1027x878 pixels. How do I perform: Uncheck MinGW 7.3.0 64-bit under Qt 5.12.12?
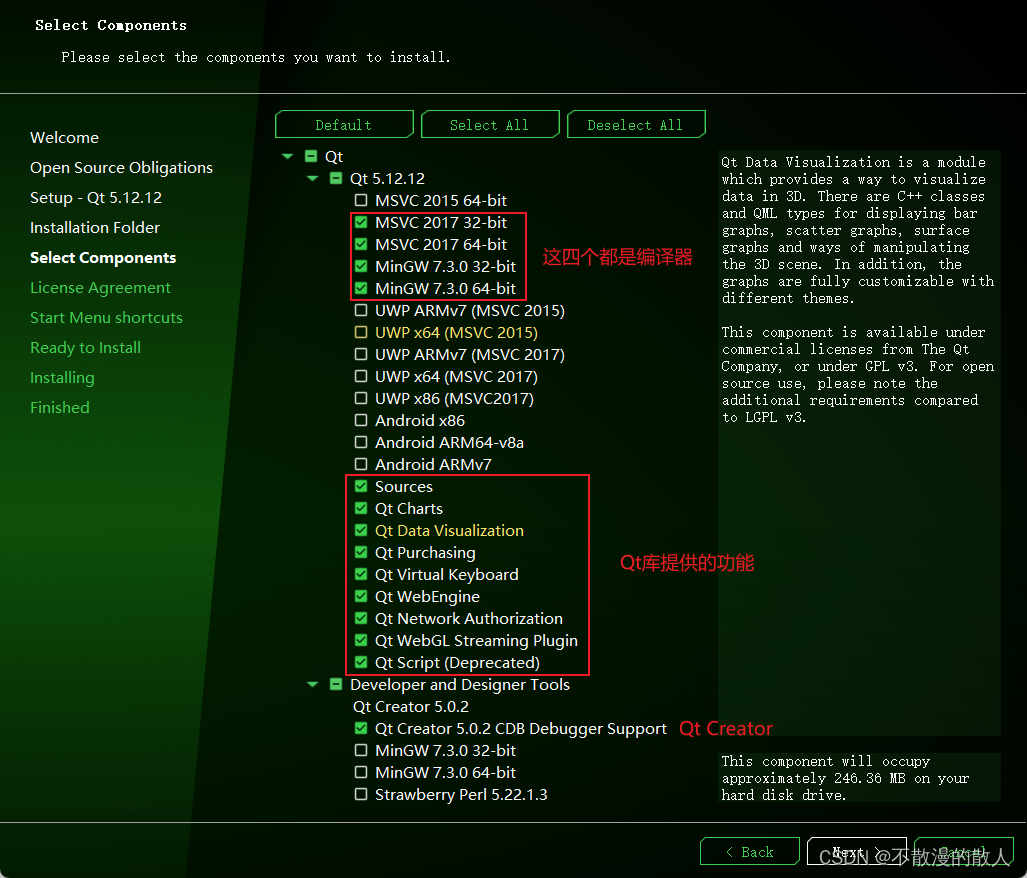click(361, 288)
